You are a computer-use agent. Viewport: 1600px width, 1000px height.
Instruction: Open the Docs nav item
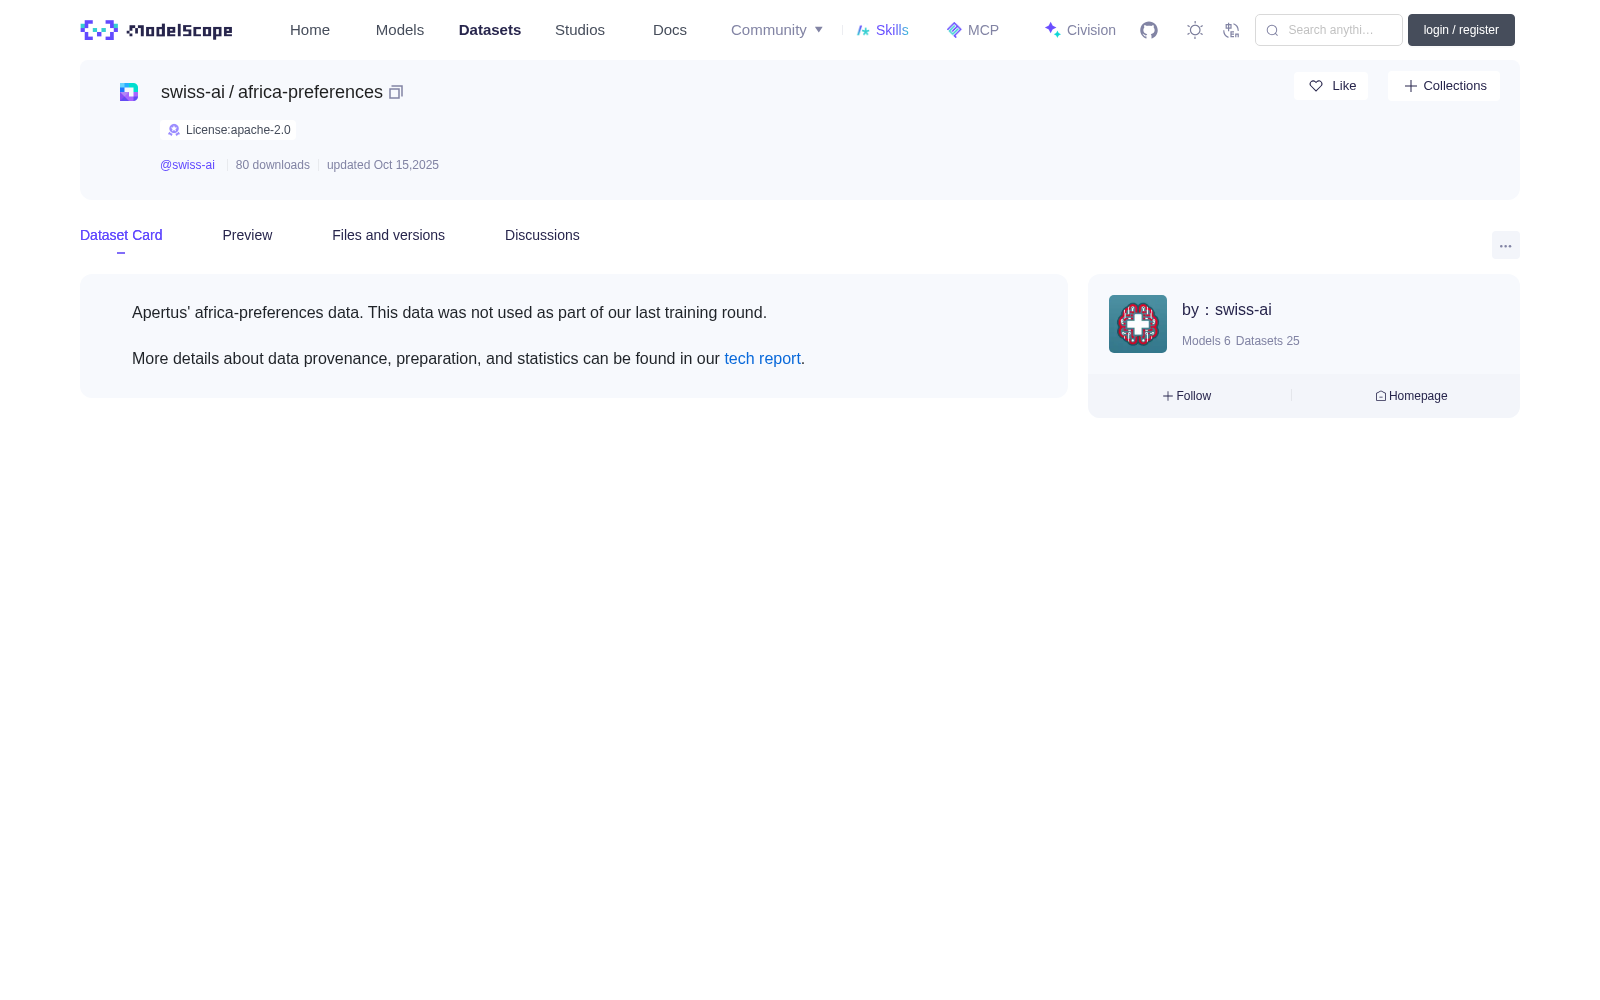point(670,30)
